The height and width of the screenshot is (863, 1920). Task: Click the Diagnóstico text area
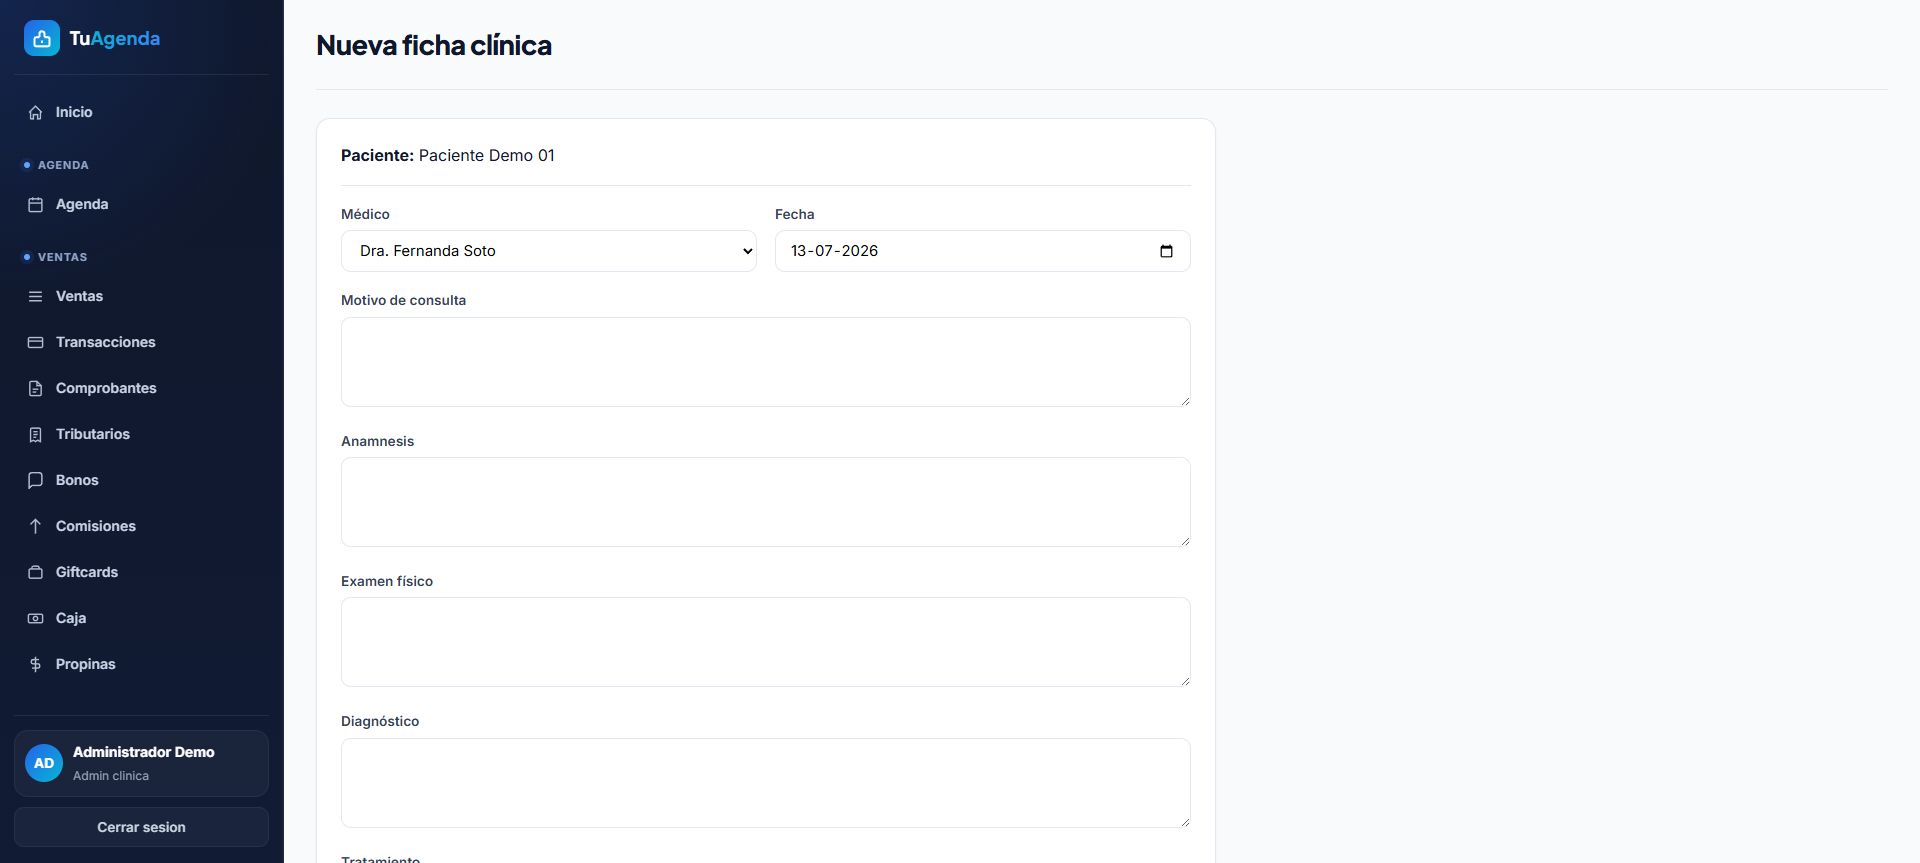[765, 783]
